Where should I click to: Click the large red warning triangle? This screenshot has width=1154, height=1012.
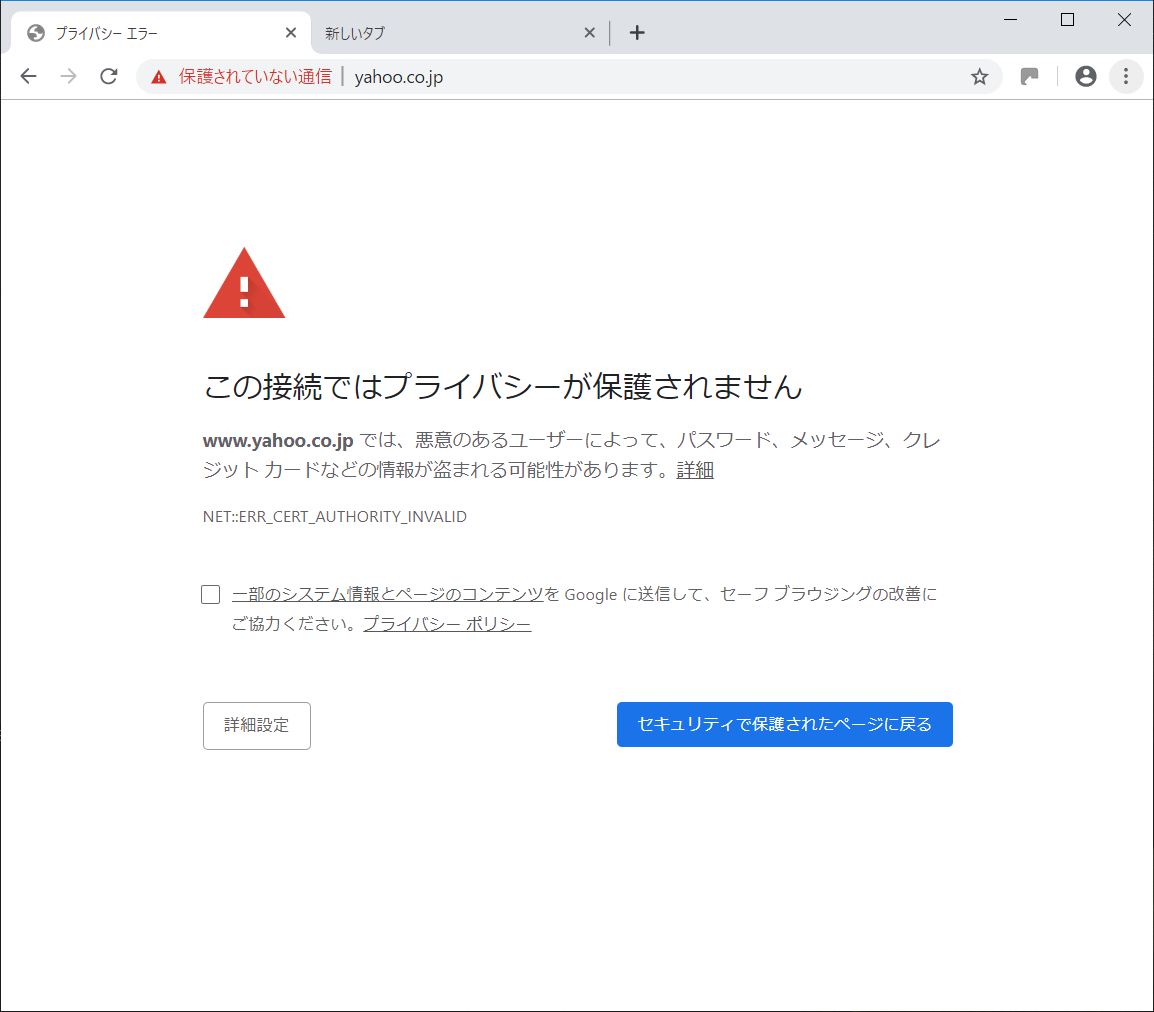click(244, 283)
